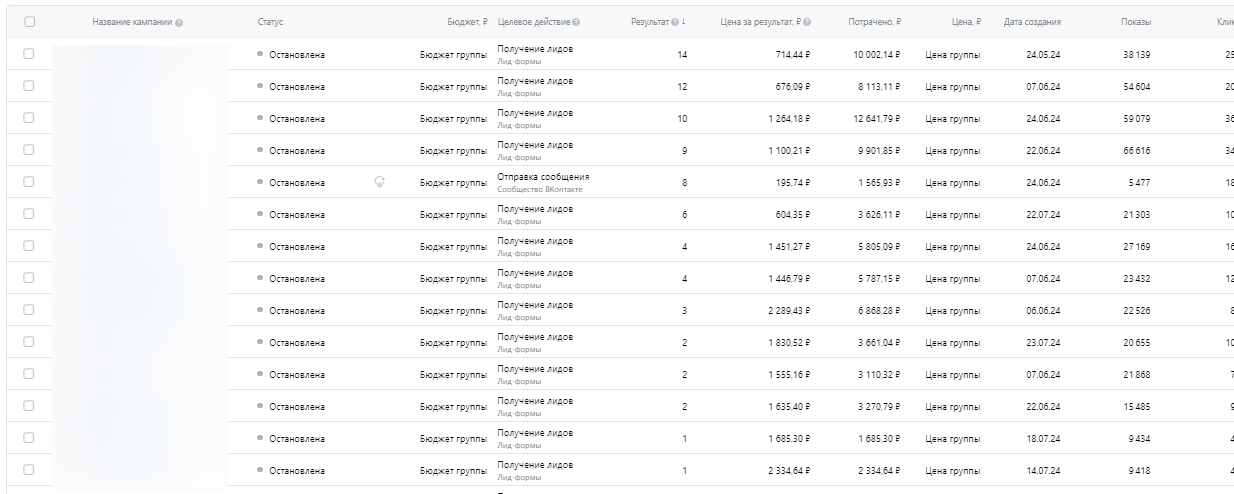
Task: Sort table by Показы column header
Action: [x=1136, y=22]
